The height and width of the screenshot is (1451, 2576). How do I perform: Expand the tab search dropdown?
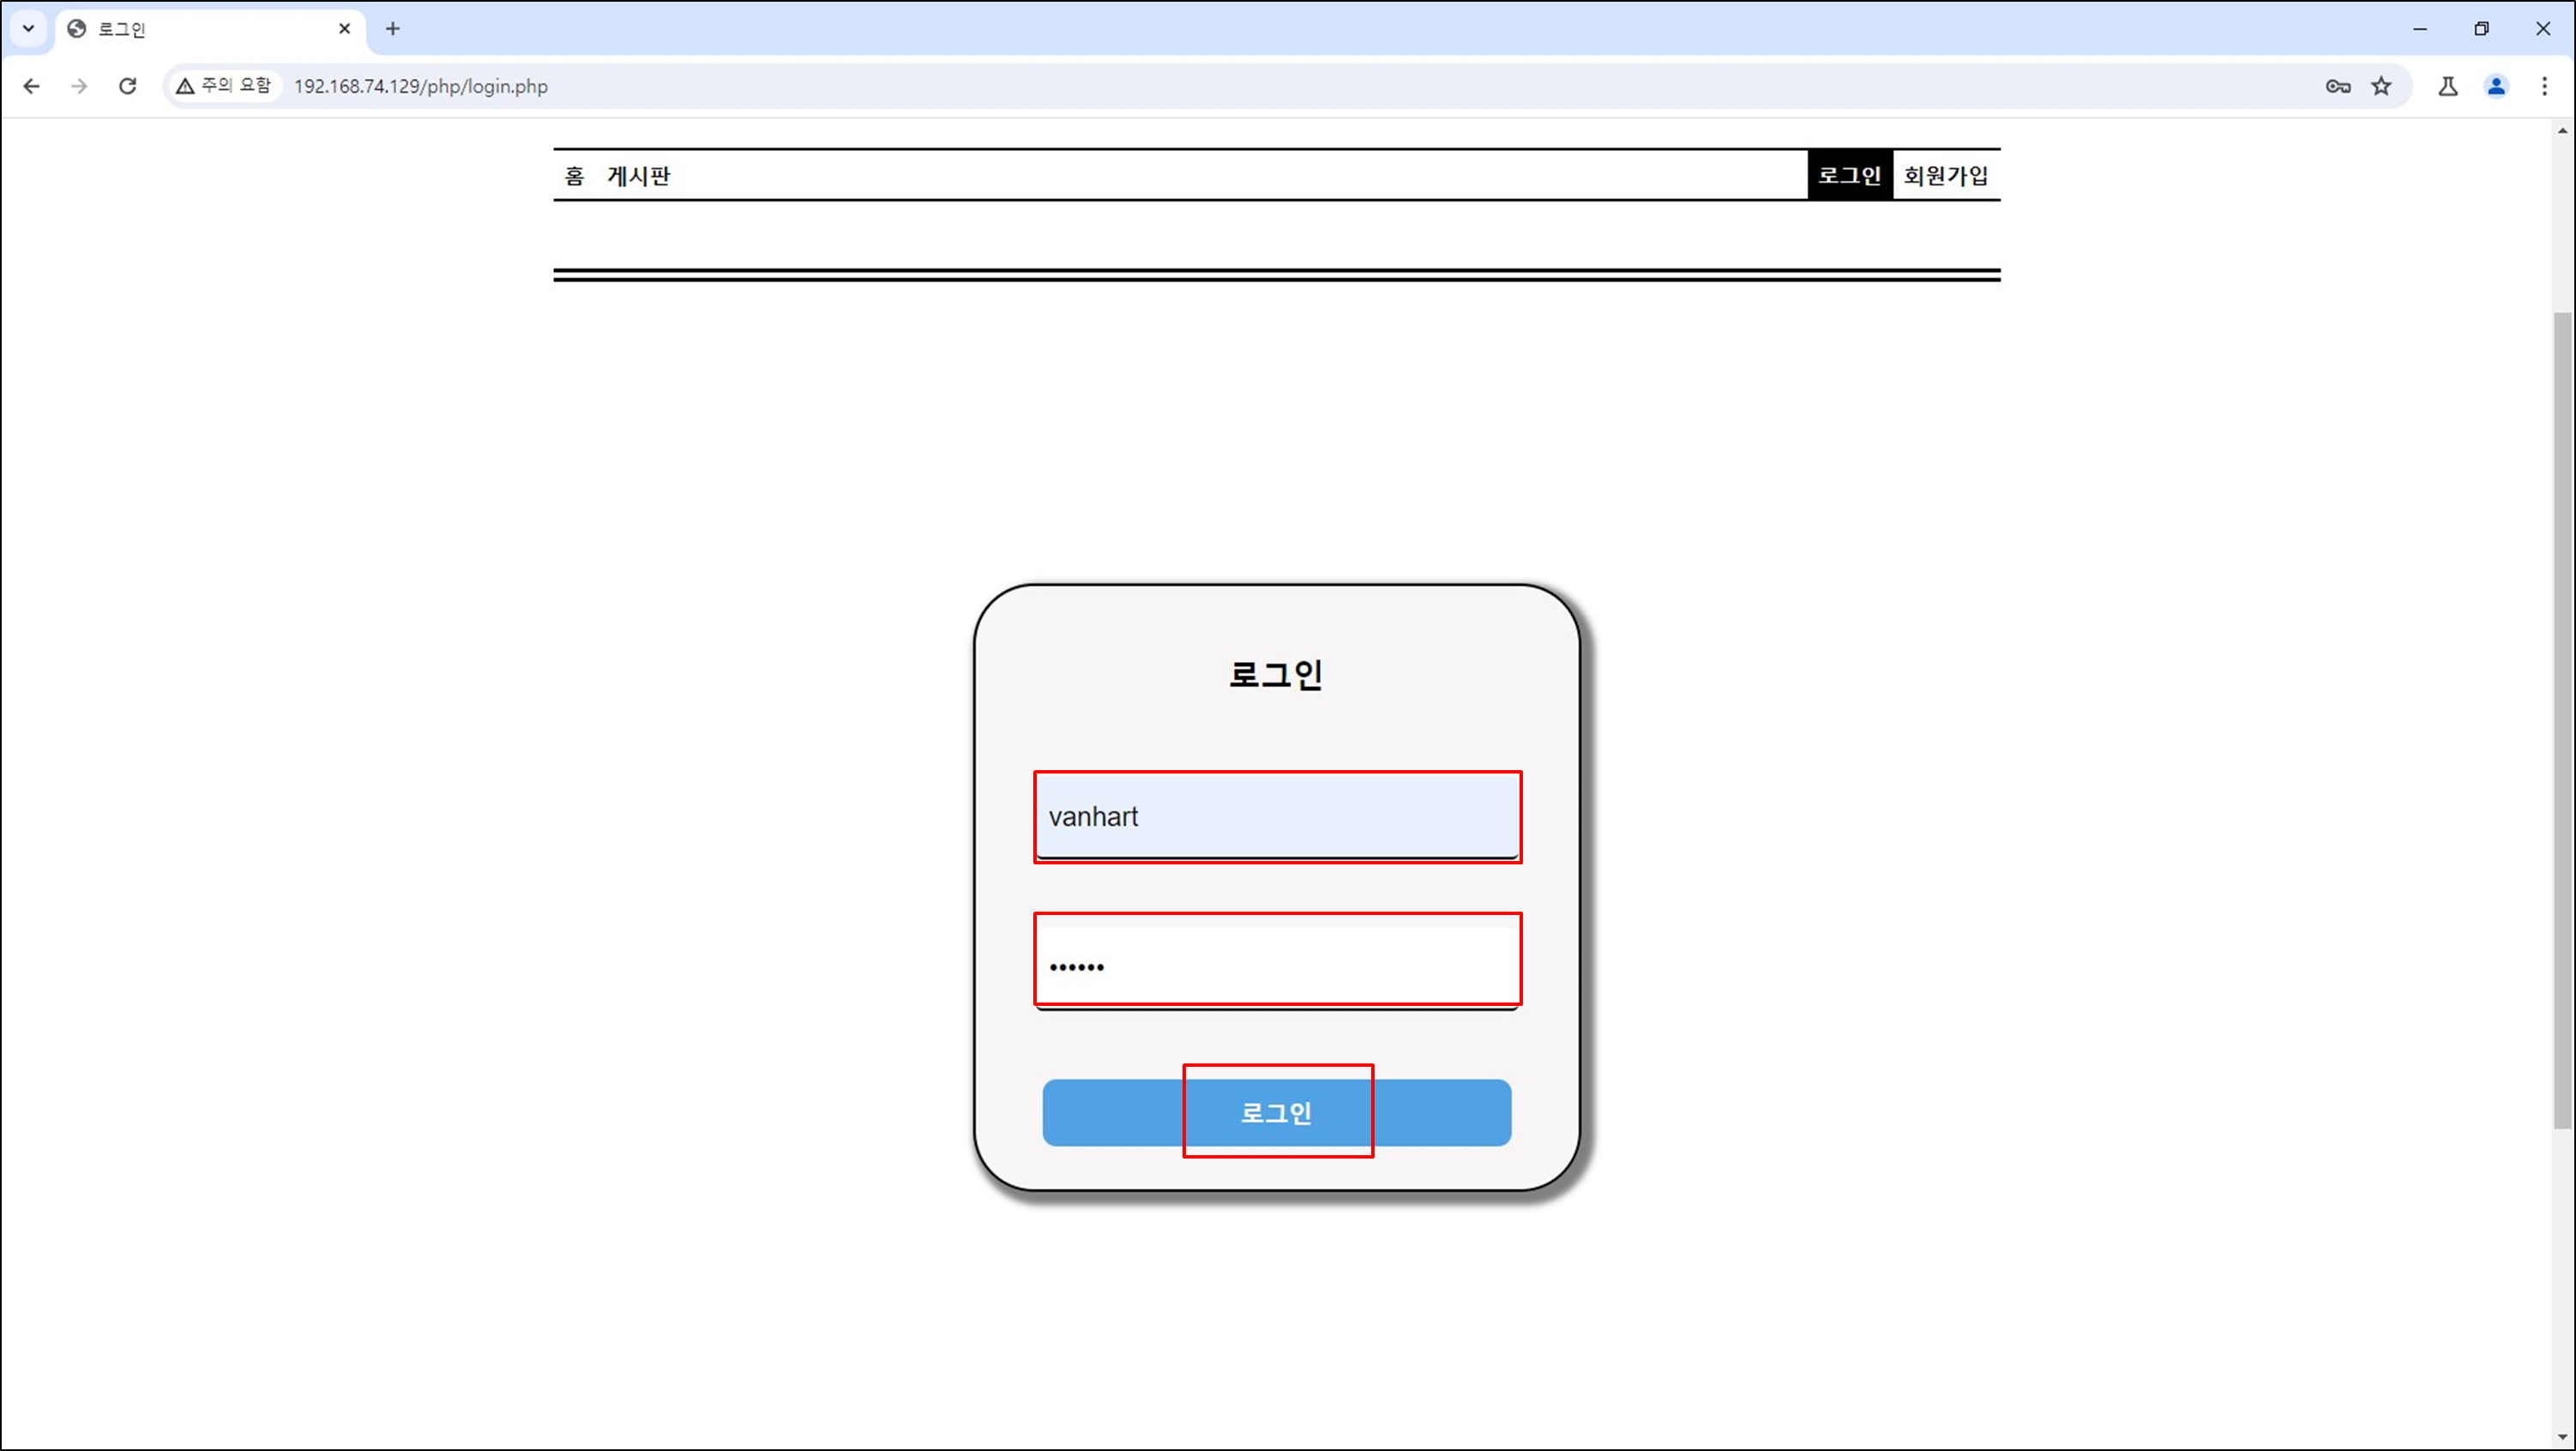coord(28,29)
